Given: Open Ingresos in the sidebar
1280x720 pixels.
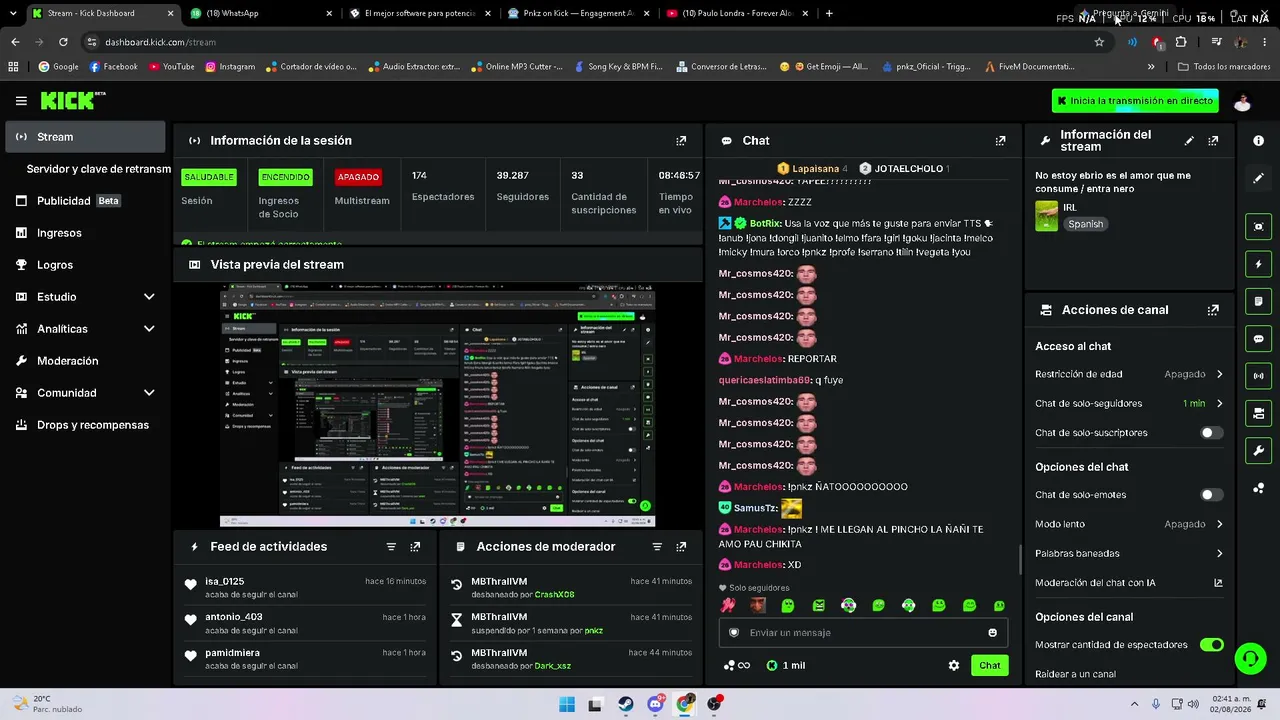Looking at the screenshot, I should [x=85, y=233].
